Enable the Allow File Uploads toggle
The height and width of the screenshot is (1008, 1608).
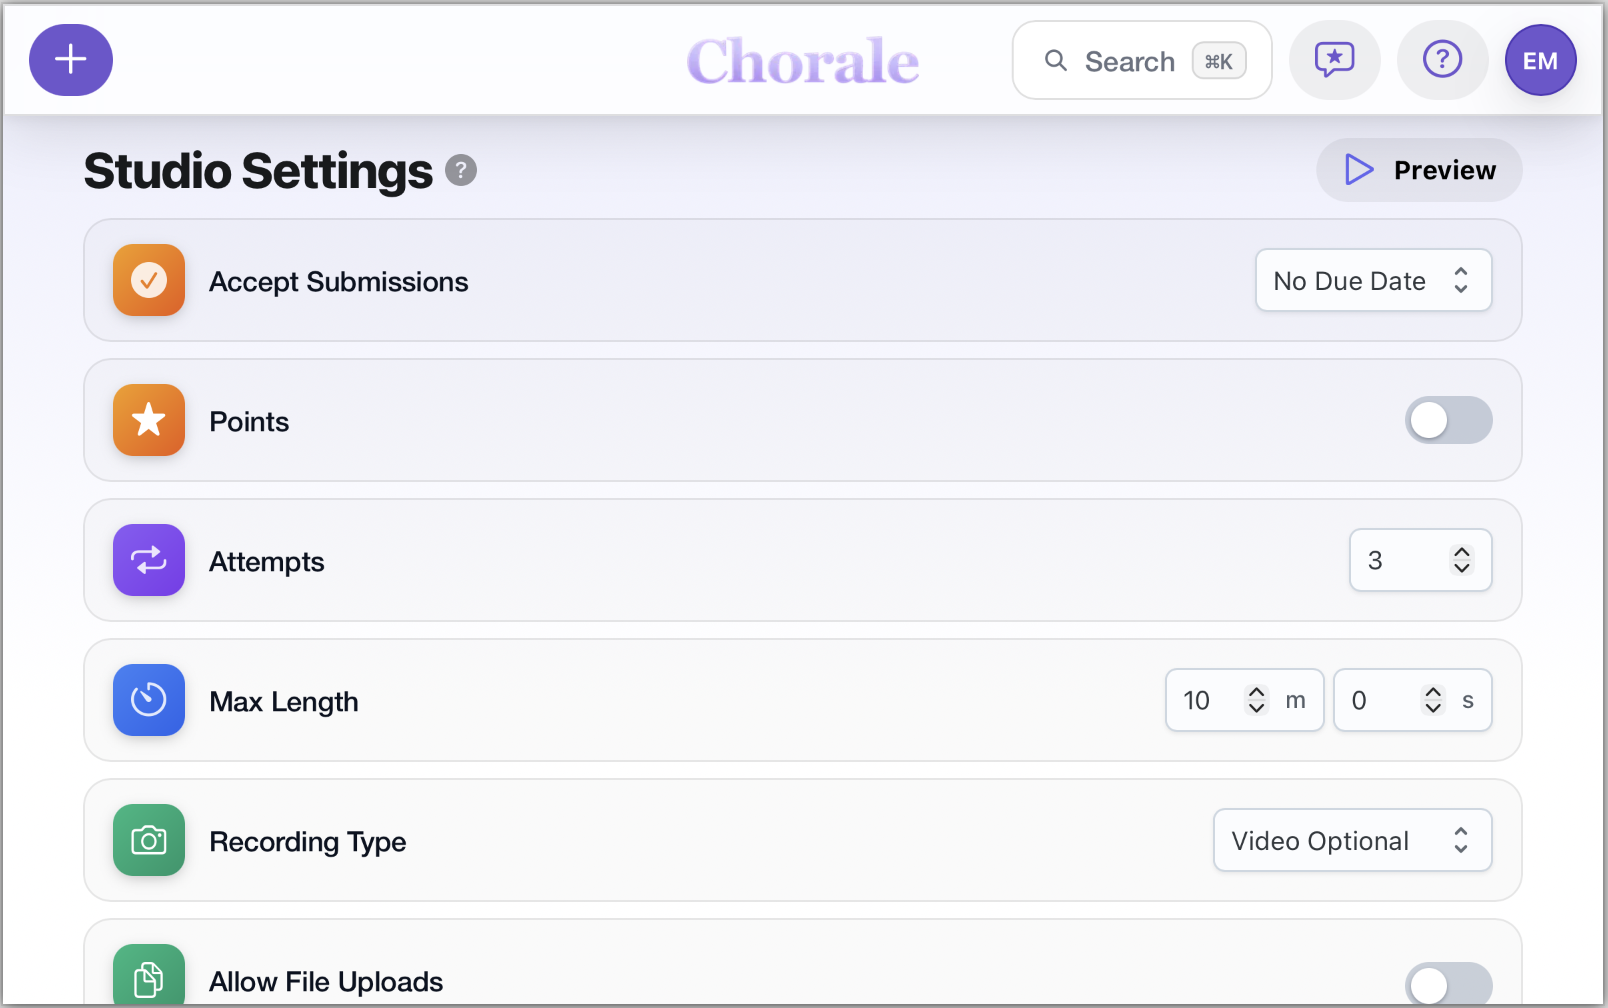1449,983
